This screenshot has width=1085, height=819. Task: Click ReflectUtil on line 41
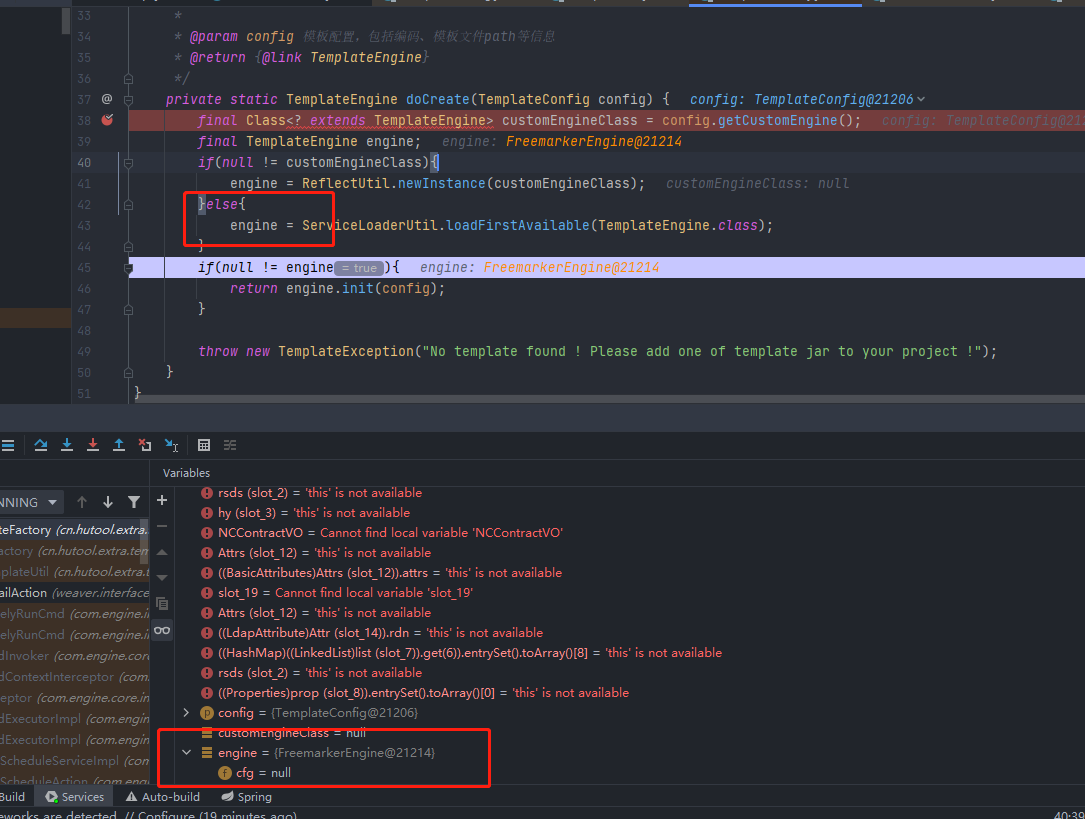coord(346,183)
